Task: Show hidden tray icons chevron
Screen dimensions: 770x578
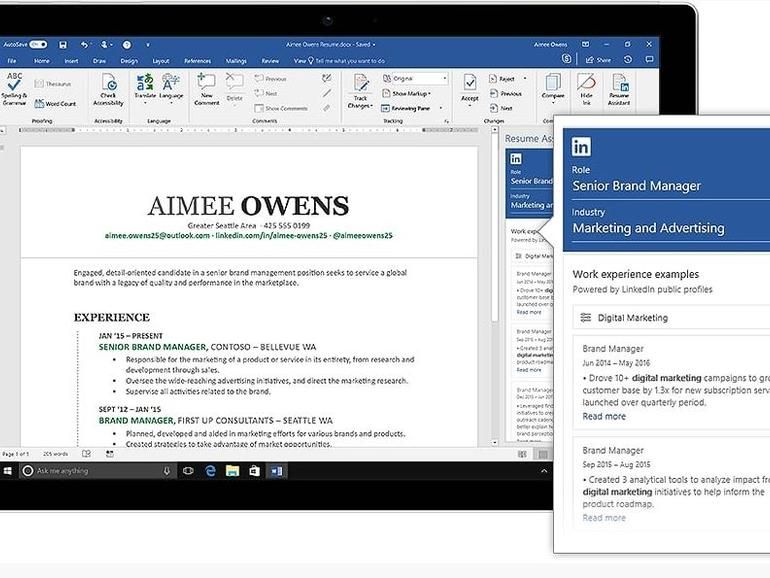Action: point(544,471)
